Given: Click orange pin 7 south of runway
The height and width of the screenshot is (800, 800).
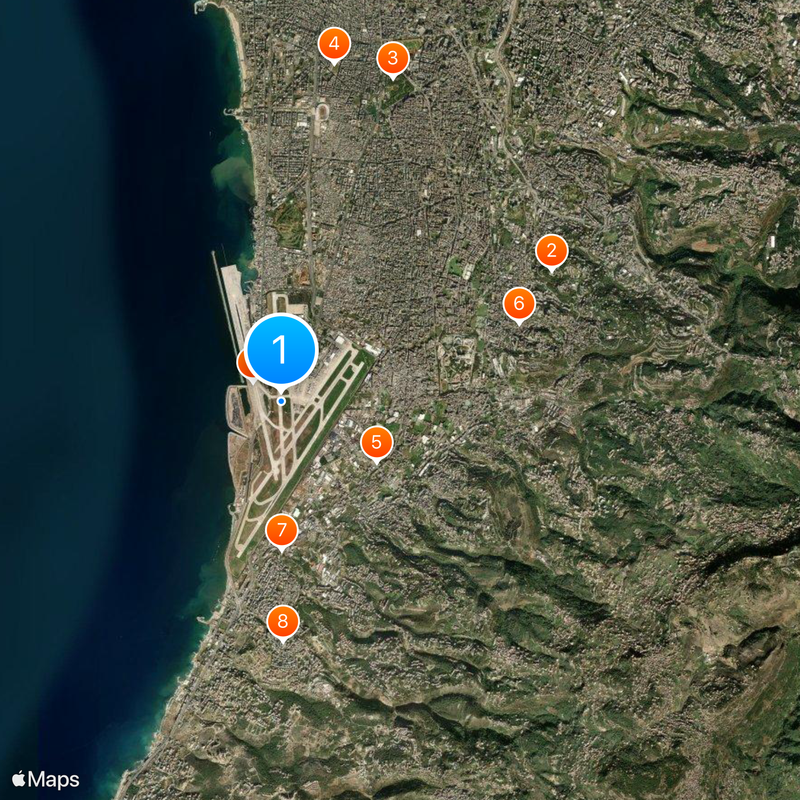Looking at the screenshot, I should (x=282, y=529).
